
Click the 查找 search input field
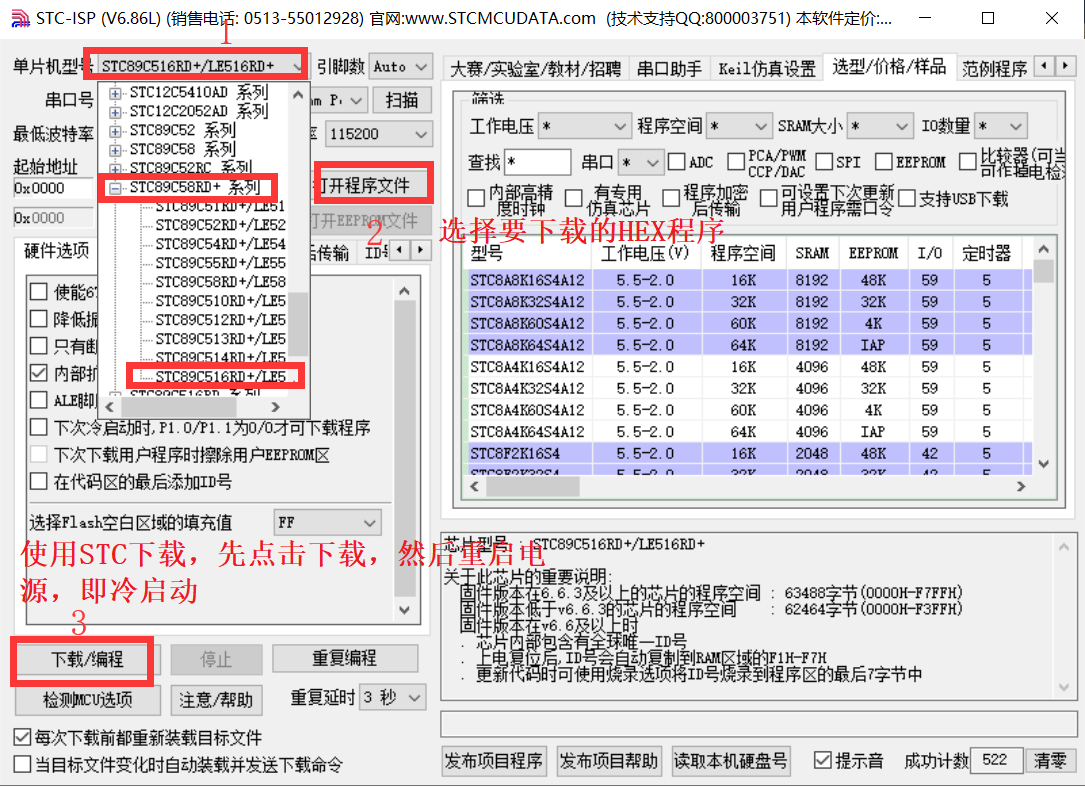pyautogui.click(x=537, y=162)
